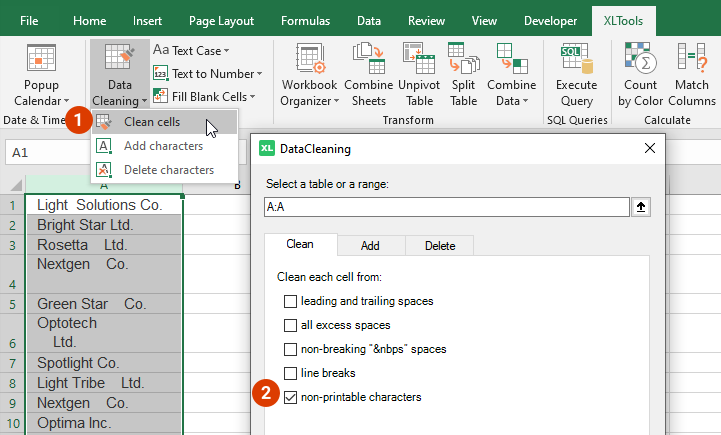The height and width of the screenshot is (435, 721).
Task: Switch to the View ribbon tab
Action: click(x=484, y=21)
